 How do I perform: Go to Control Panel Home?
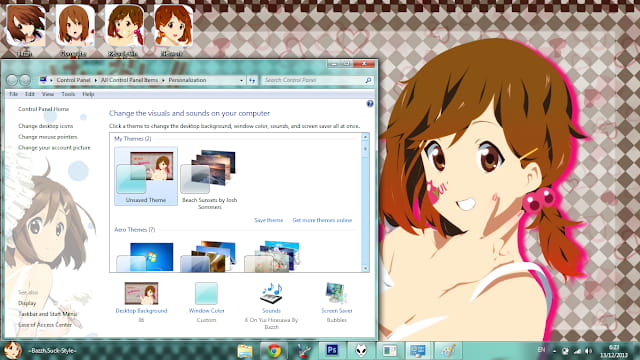pyautogui.click(x=43, y=109)
